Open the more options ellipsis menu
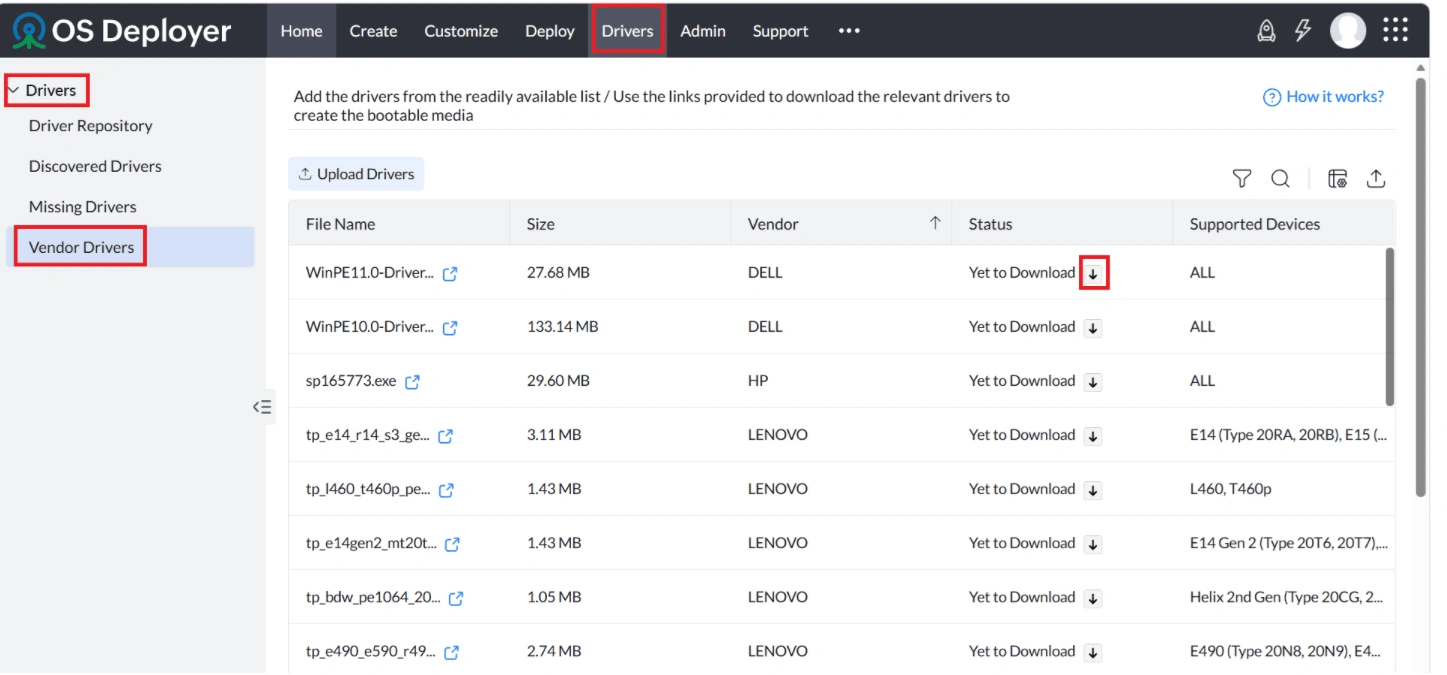 [849, 31]
